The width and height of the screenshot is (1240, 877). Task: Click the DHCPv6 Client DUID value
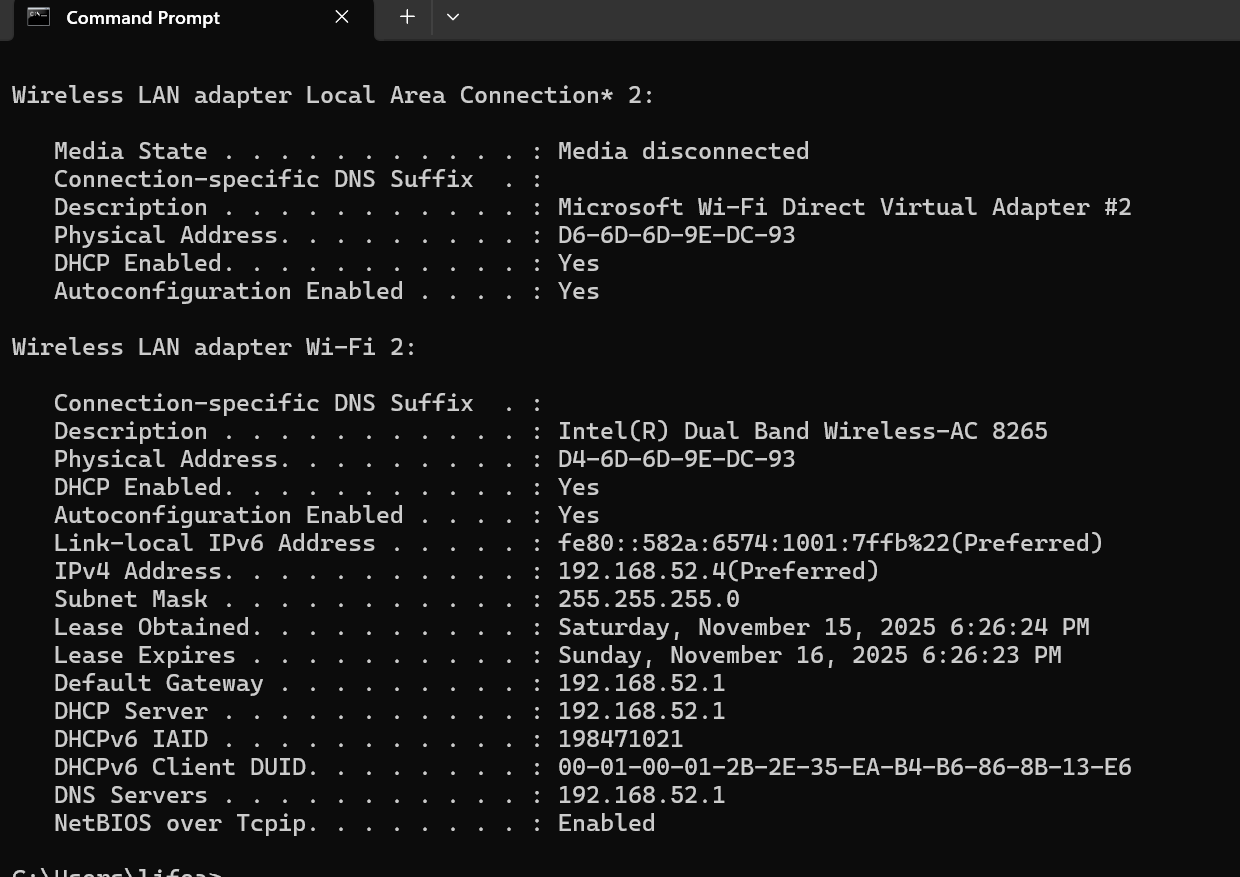(x=844, y=767)
